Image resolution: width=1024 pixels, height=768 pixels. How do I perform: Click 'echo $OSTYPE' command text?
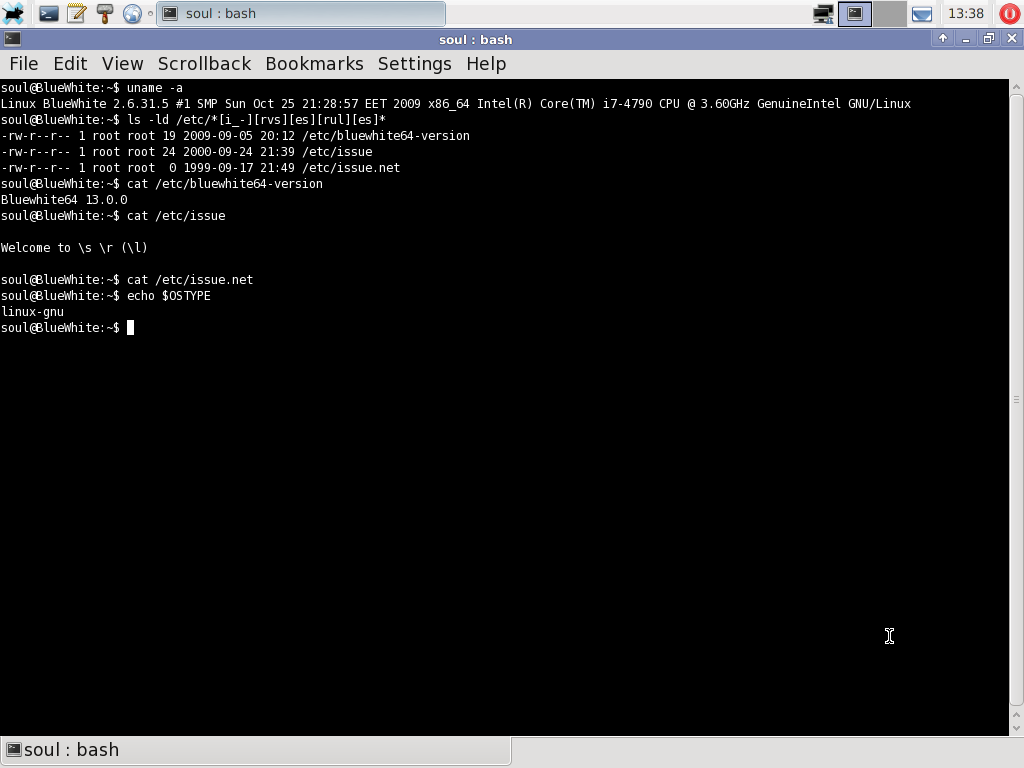click(x=168, y=296)
